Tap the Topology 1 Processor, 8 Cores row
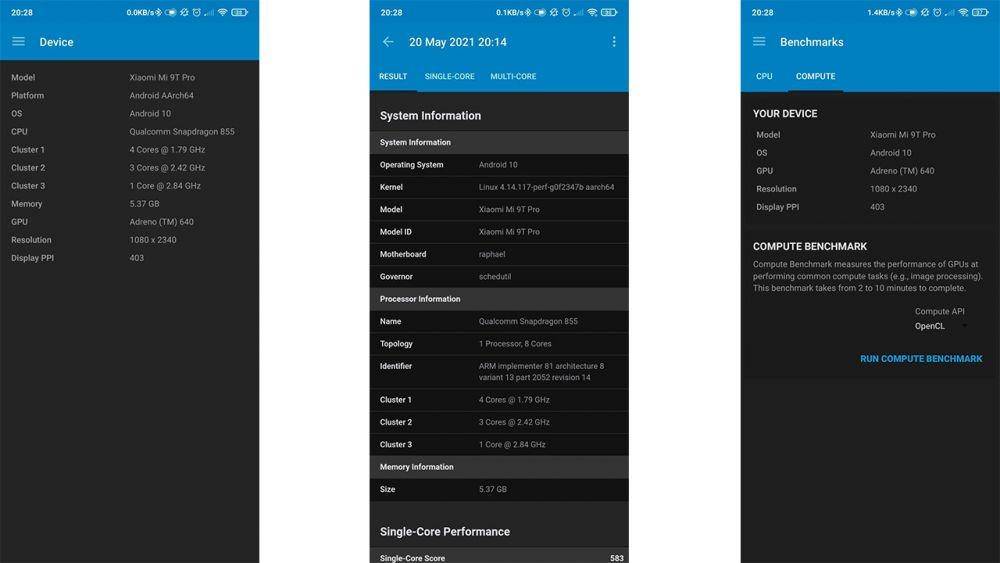 click(x=499, y=344)
